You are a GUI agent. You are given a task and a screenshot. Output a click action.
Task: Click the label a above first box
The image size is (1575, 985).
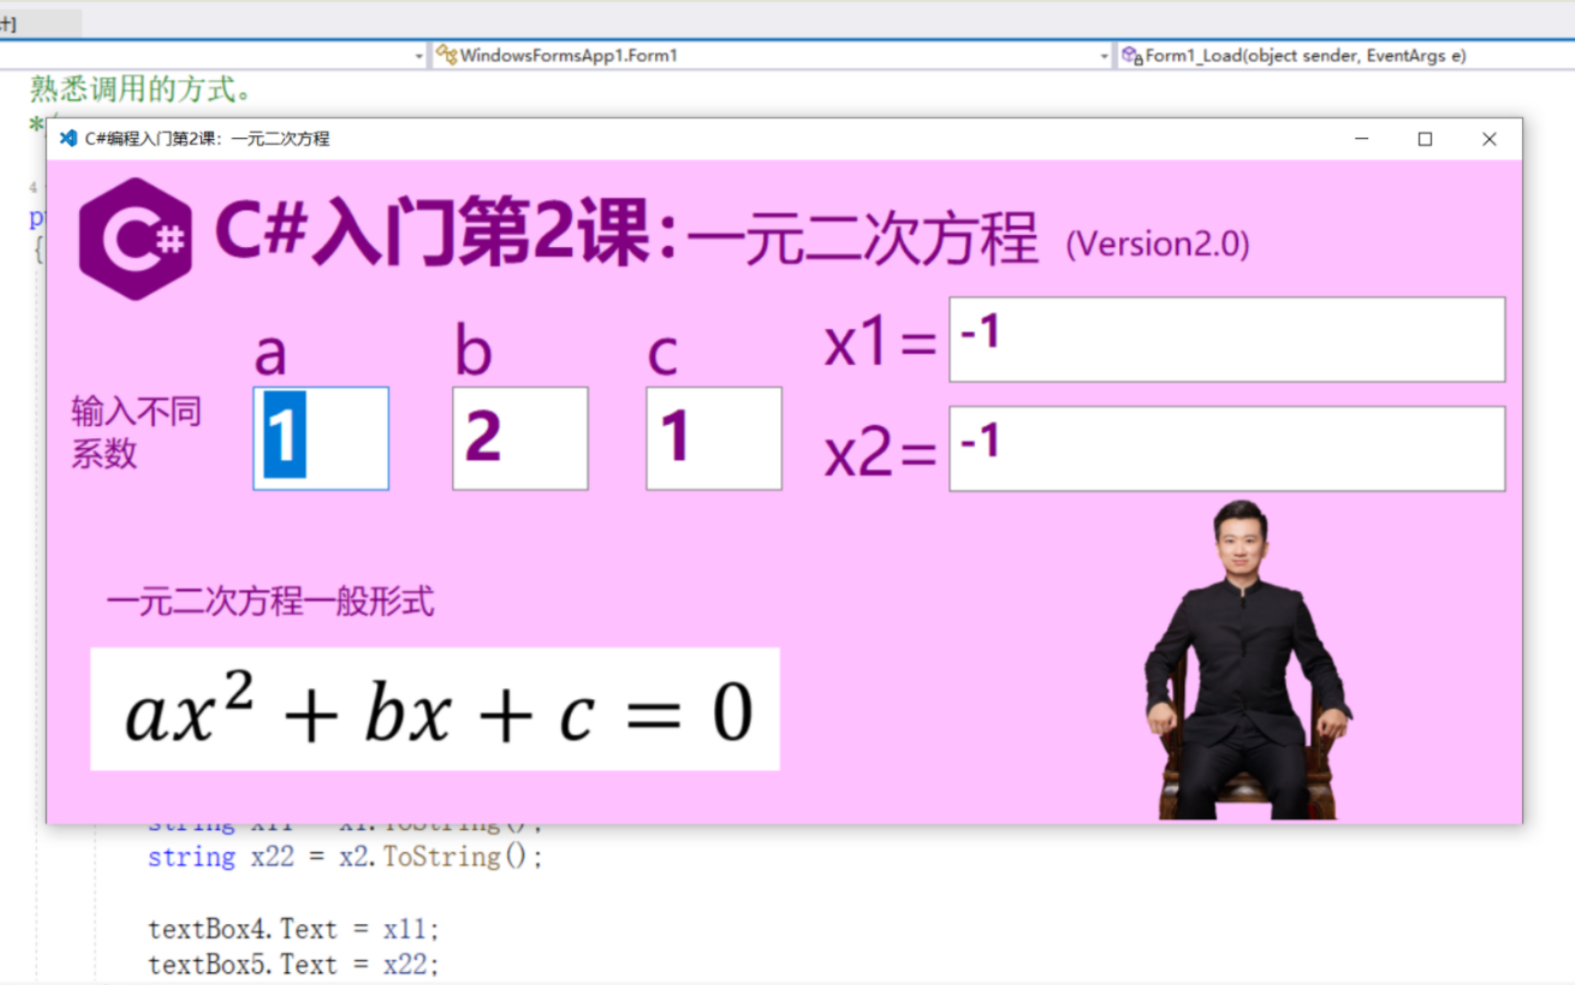point(270,353)
